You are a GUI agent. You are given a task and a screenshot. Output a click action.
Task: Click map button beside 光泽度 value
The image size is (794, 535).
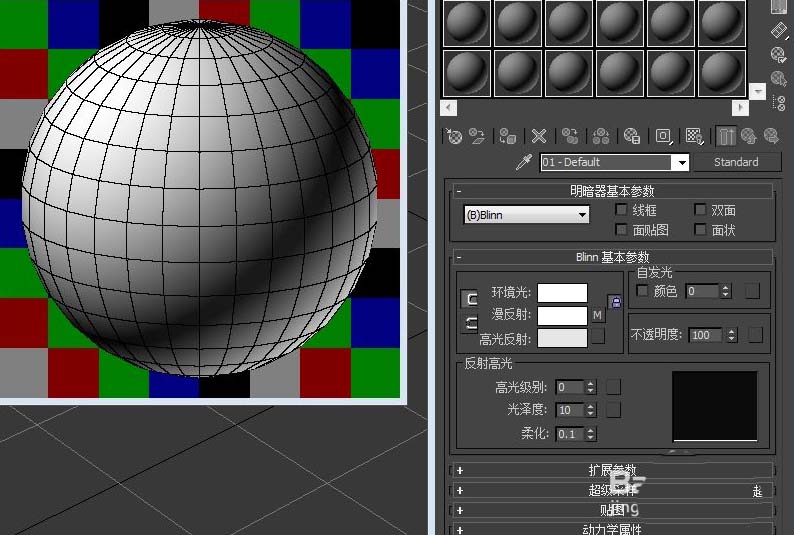[x=613, y=409]
